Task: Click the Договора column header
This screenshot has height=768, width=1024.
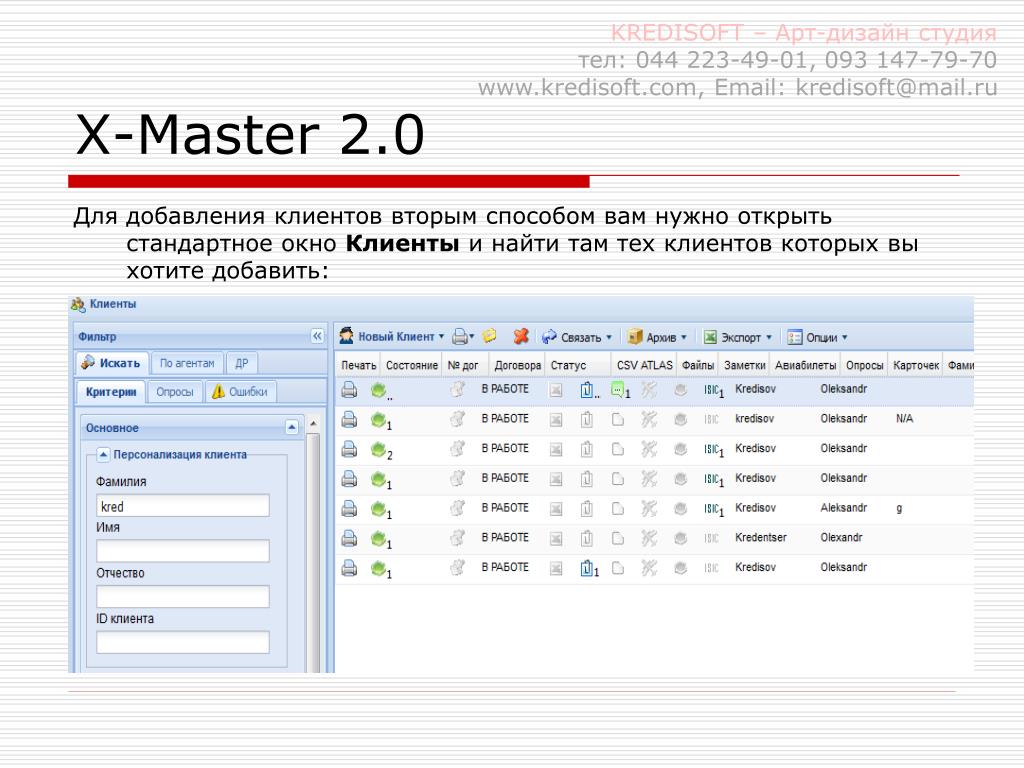Action: pos(517,366)
